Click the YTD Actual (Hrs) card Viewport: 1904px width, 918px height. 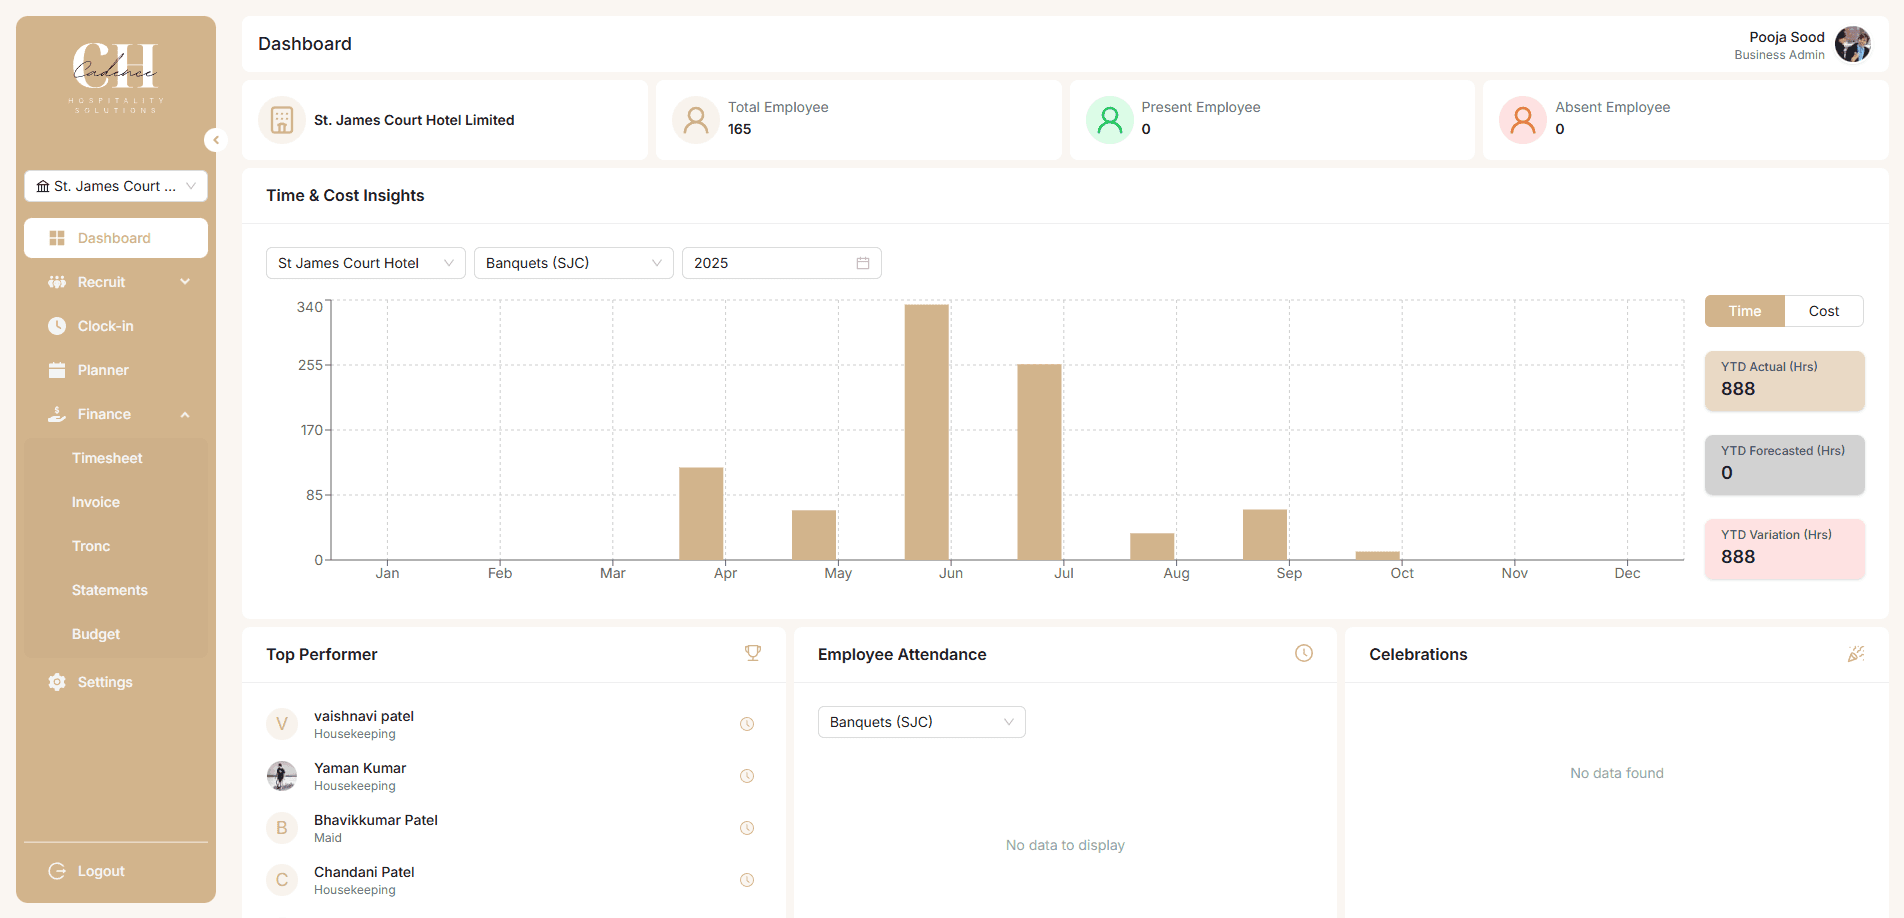(x=1785, y=380)
